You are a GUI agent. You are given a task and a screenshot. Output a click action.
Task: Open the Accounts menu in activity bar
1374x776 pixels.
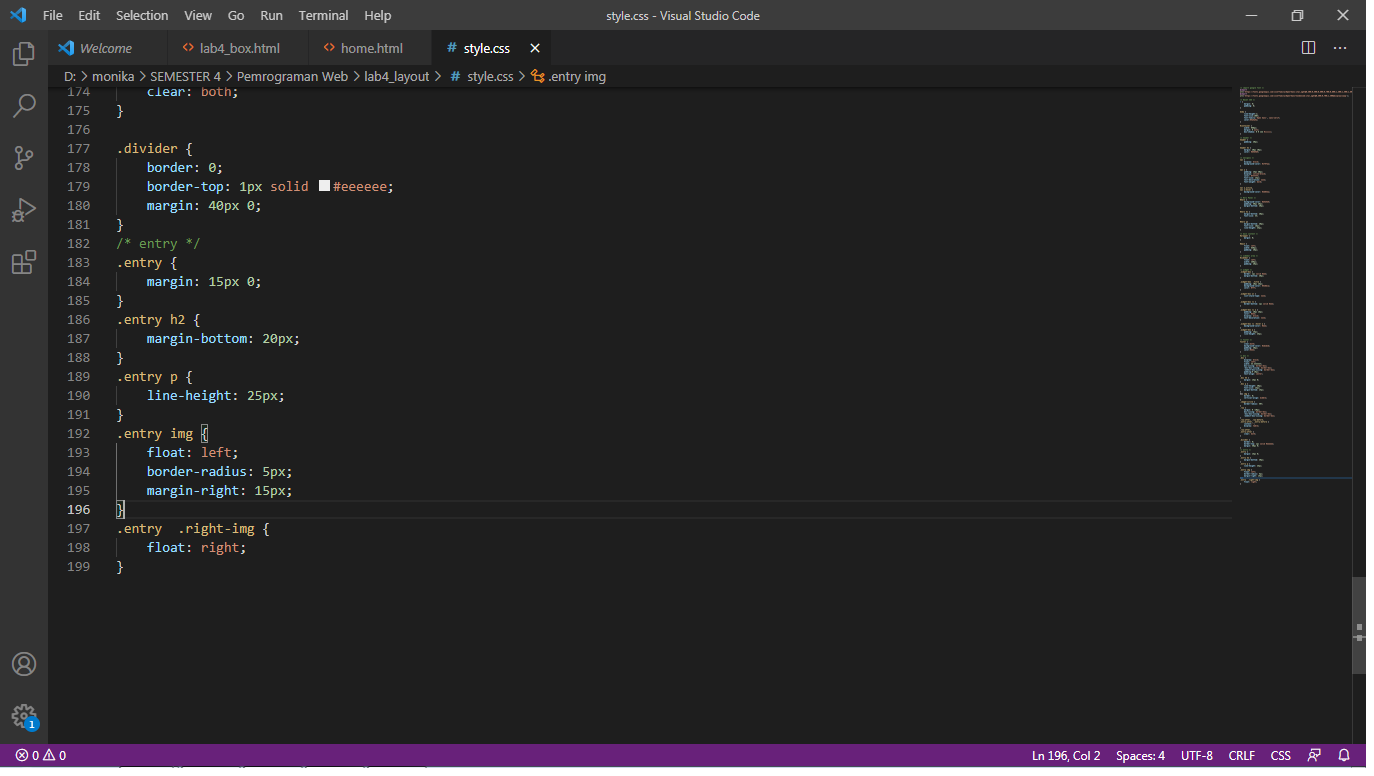[x=24, y=664]
